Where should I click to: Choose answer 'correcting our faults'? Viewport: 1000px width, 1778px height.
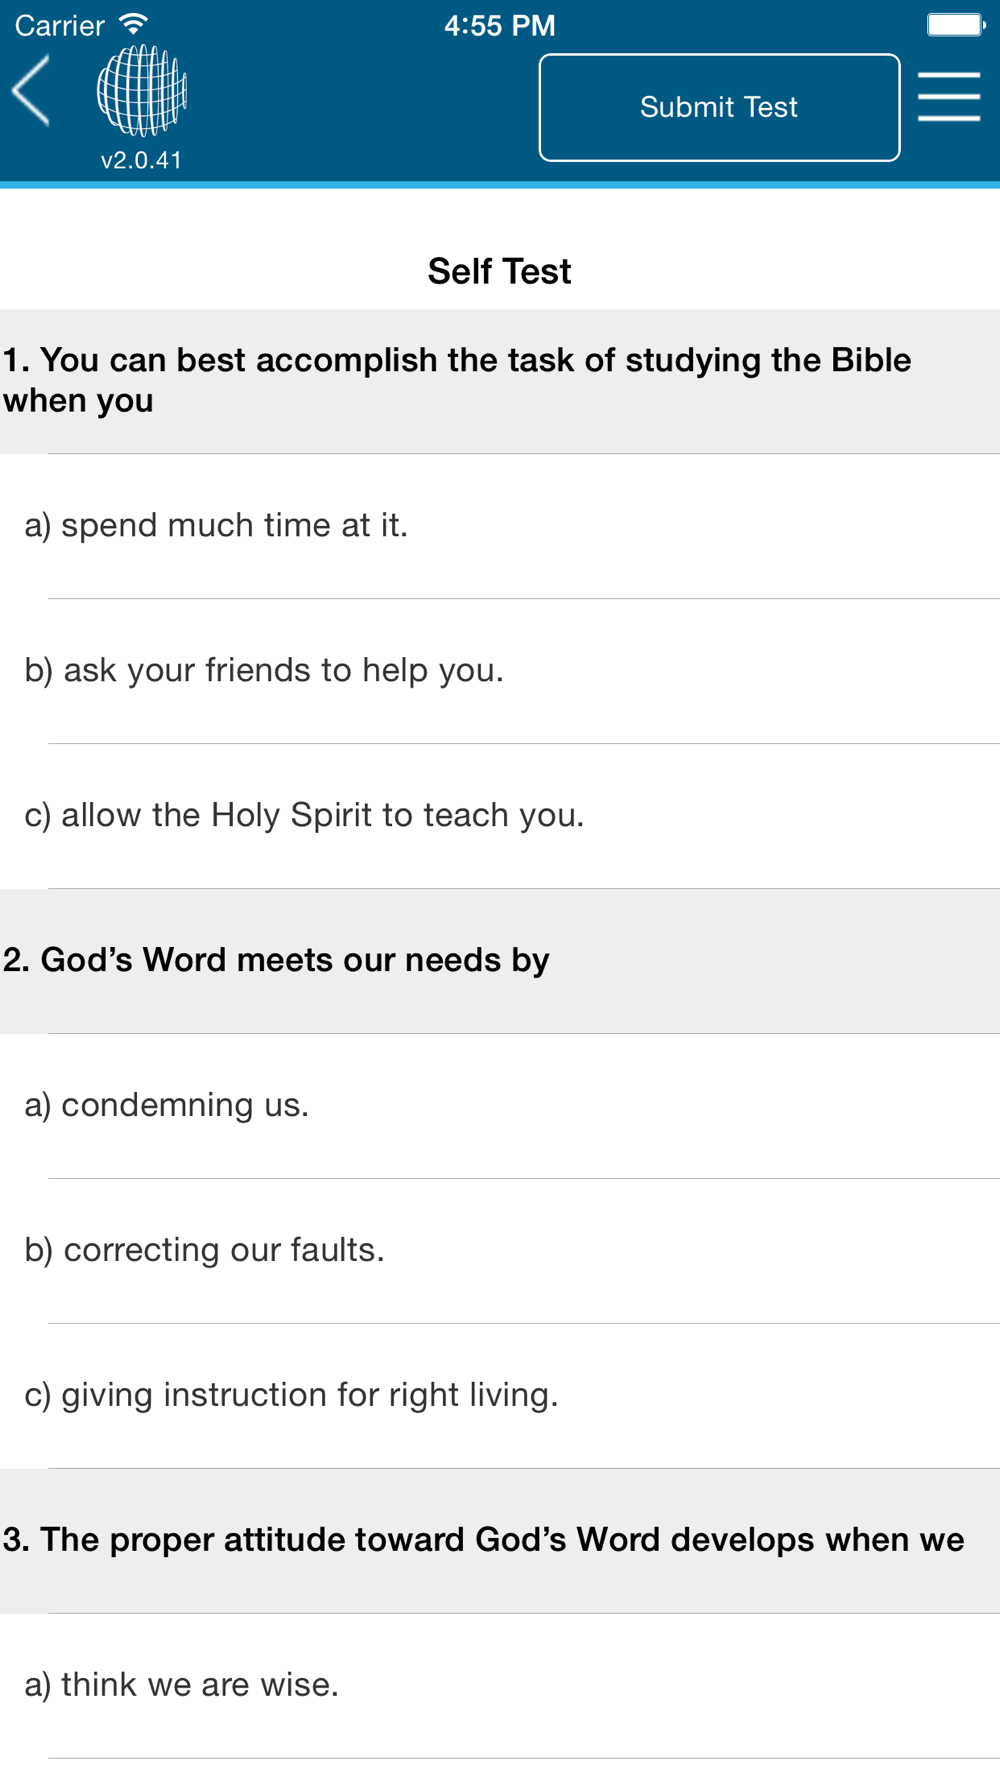tap(500, 1251)
